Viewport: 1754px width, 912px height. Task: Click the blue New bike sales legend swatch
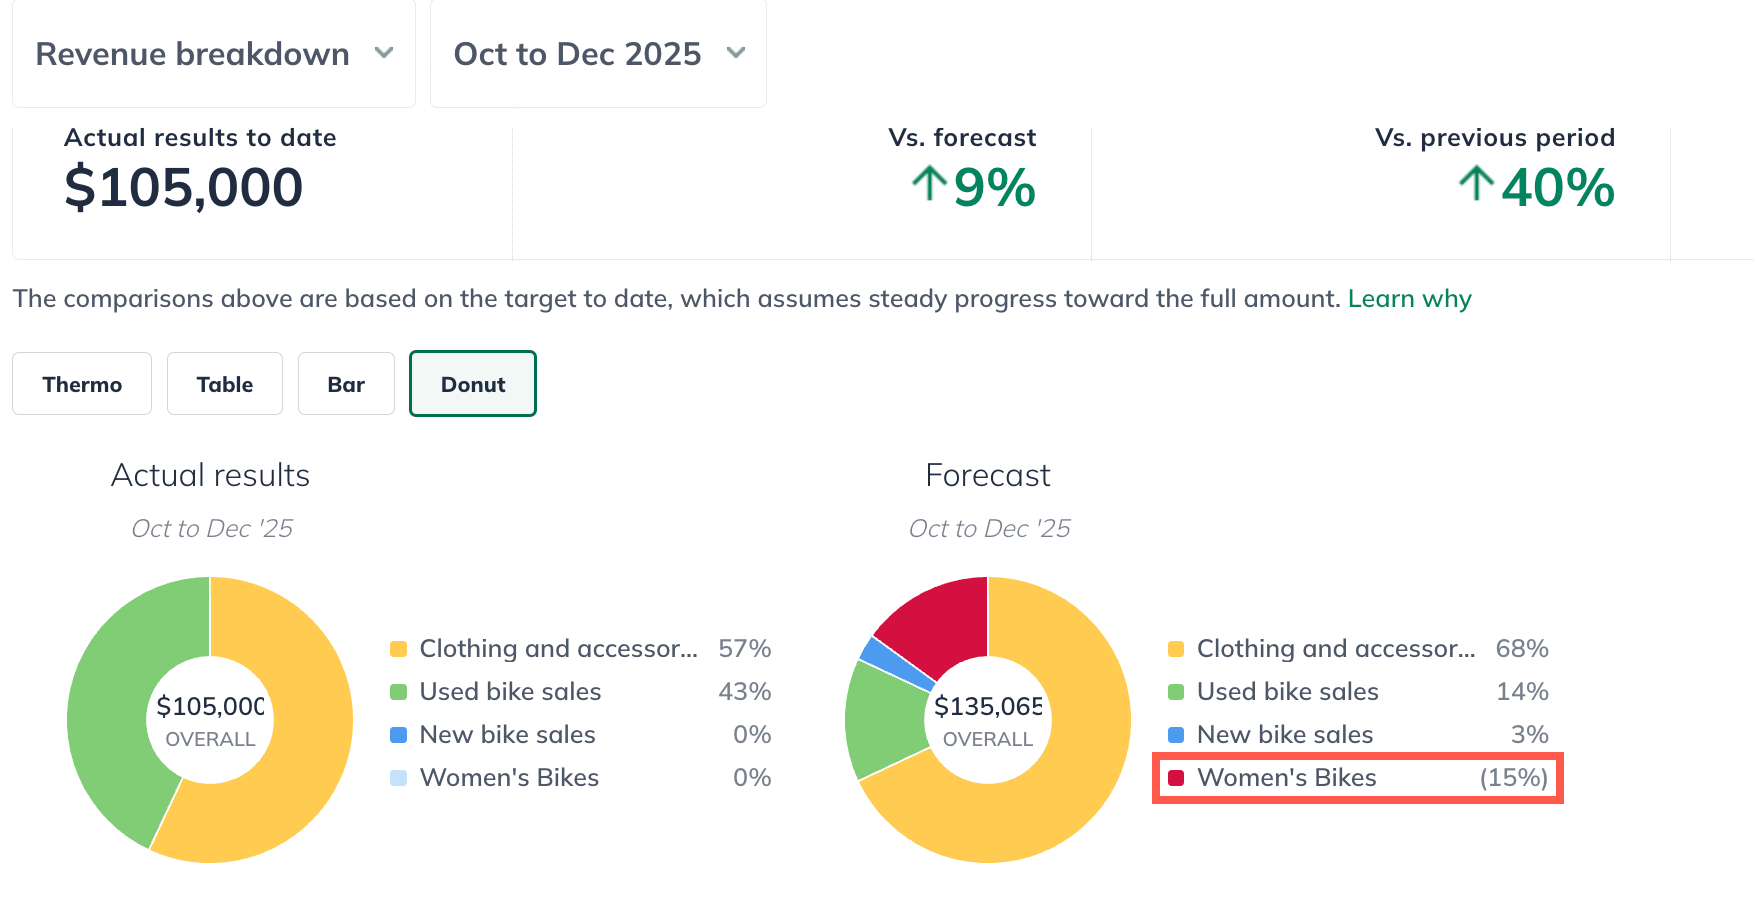coord(399,734)
